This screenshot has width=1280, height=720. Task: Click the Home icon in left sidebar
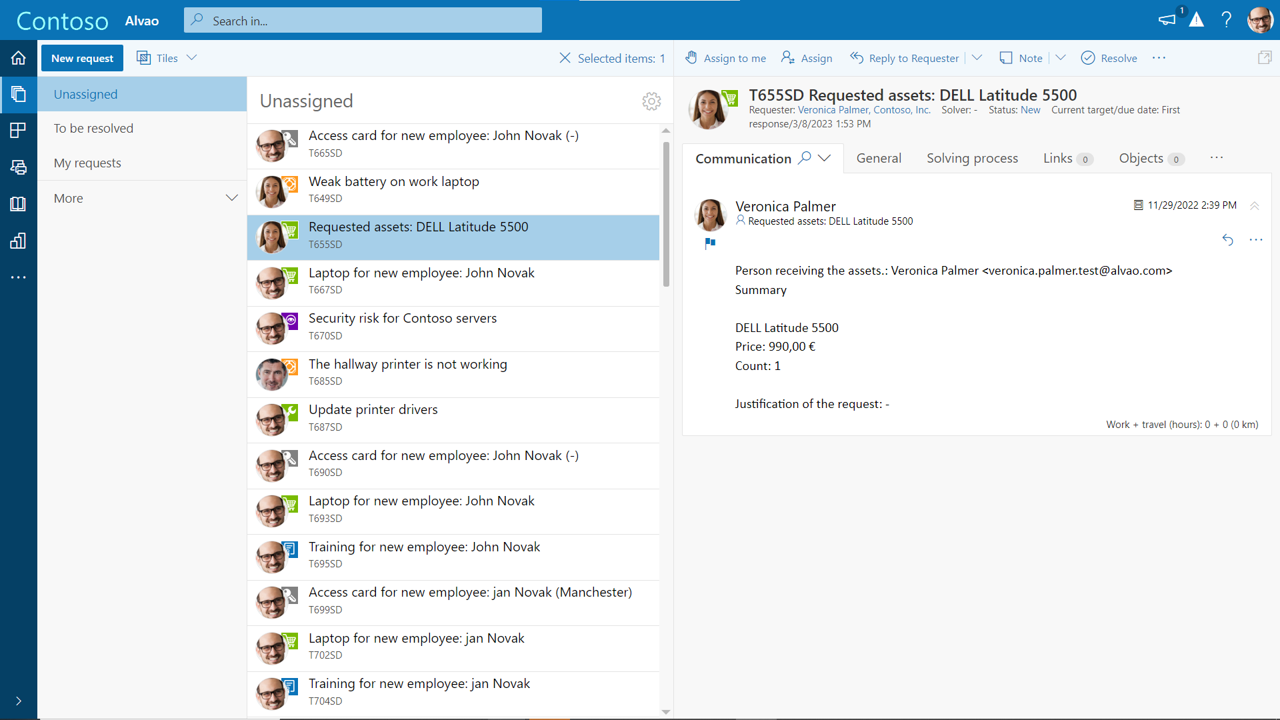pyautogui.click(x=18, y=58)
